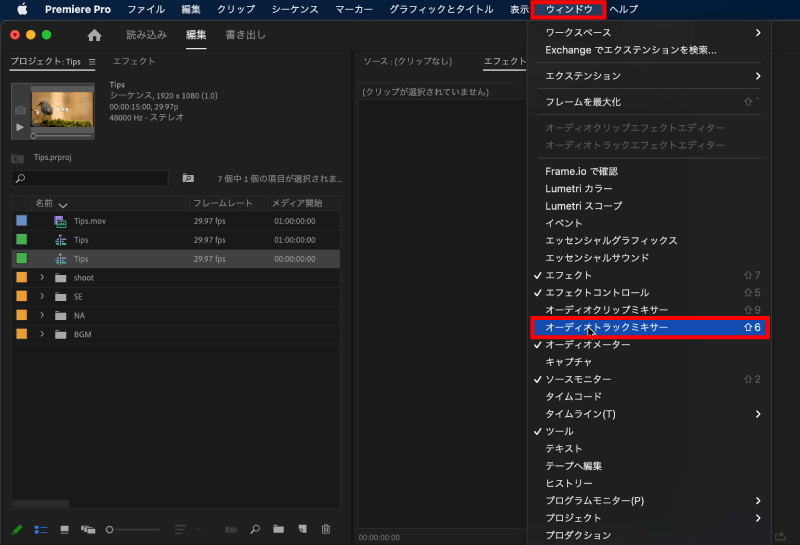Viewport: 800px width, 545px height.
Task: Click the magnifier icon in the search field
Action: tap(20, 178)
